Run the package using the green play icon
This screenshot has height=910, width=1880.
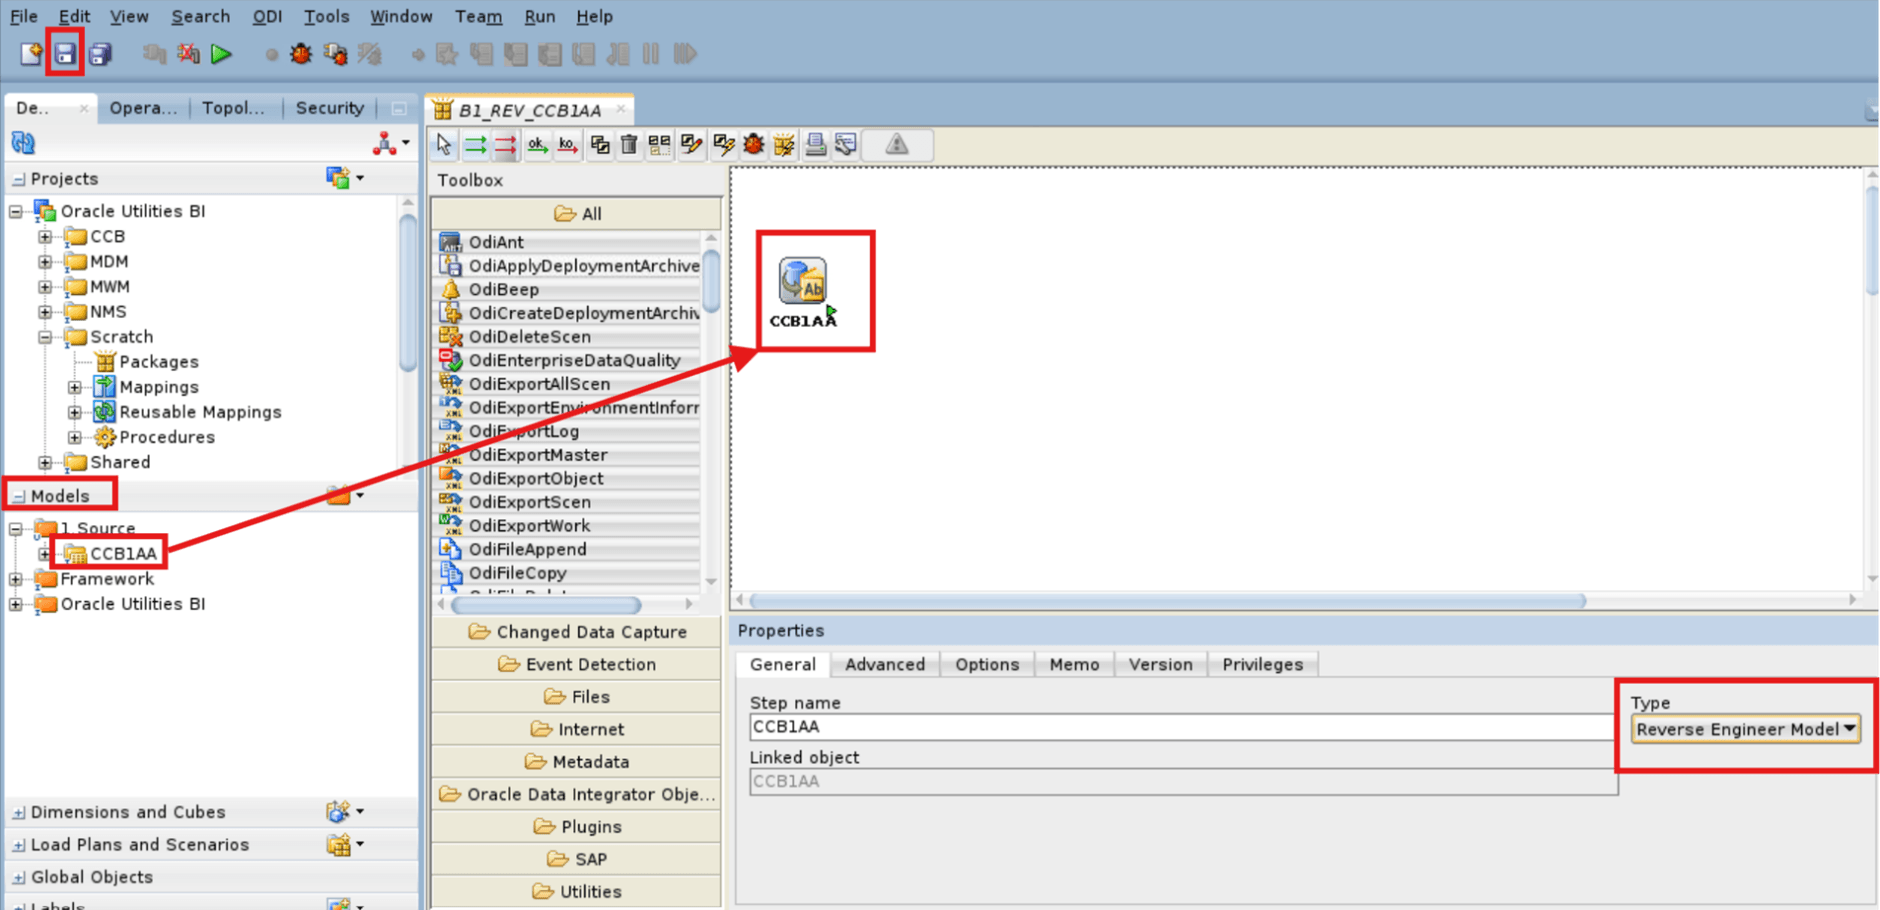tap(222, 54)
